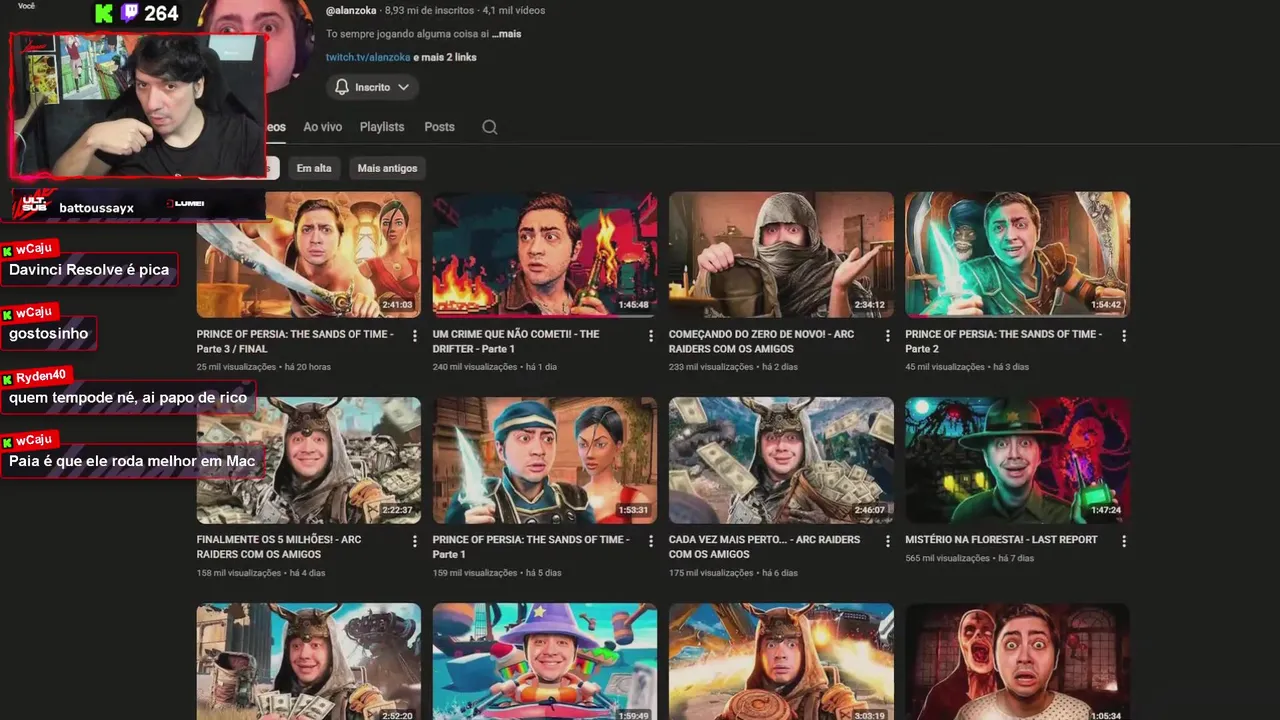Click the Twitch logo icon in stream overlay
The height and width of the screenshot is (720, 1280).
click(130, 13)
